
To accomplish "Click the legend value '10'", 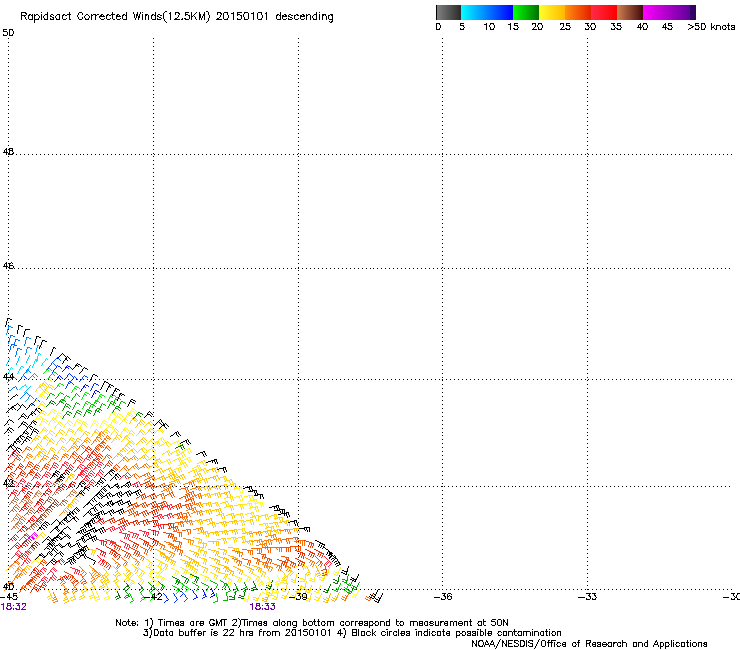I will 489,27.
